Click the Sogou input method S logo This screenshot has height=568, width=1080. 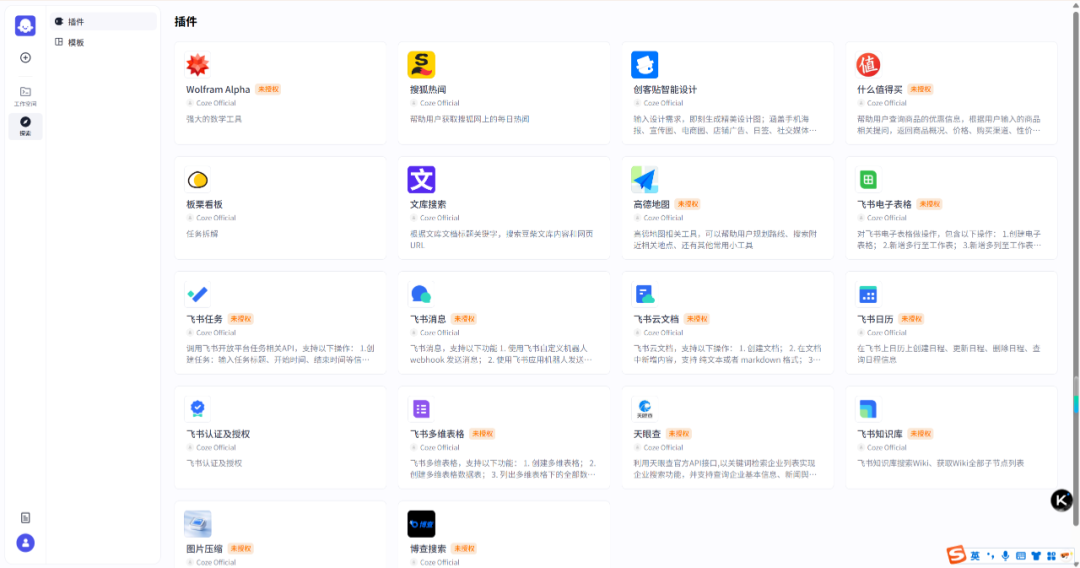956,555
